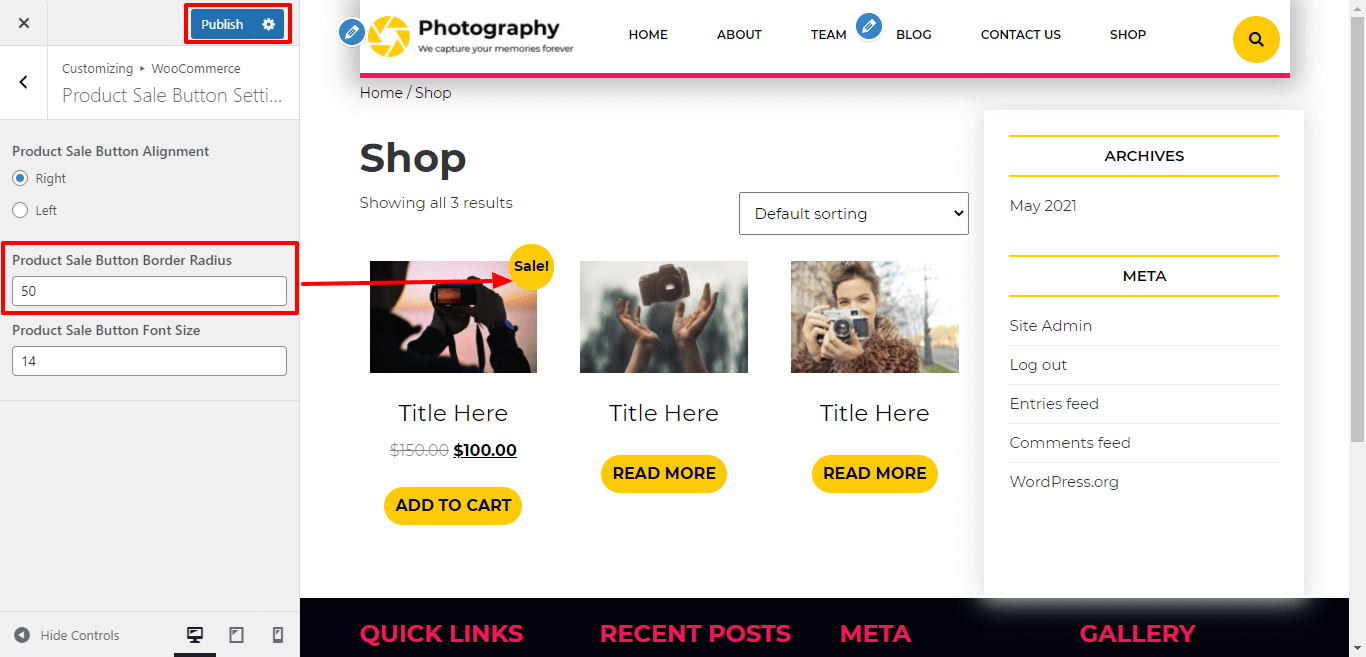Select Right alignment radio button
Screen dimensions: 1366x657
coord(20,178)
